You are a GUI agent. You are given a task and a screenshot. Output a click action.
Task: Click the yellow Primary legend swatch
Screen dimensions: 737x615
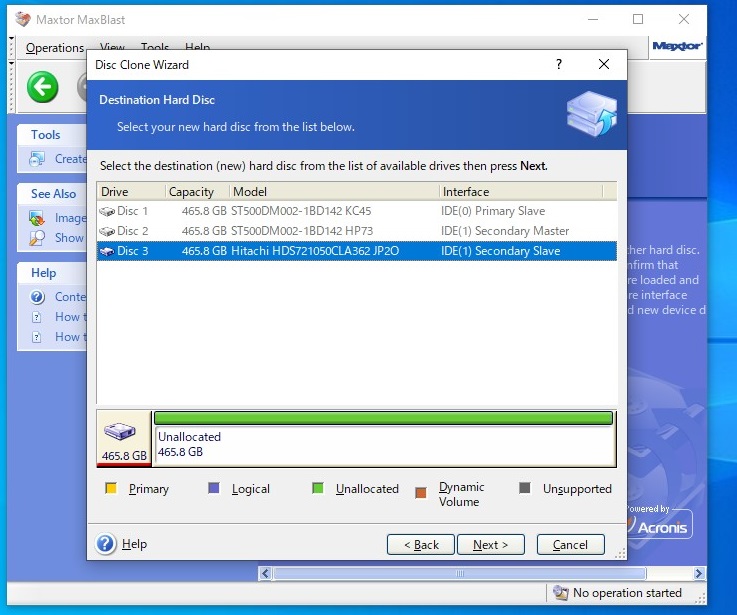point(111,488)
